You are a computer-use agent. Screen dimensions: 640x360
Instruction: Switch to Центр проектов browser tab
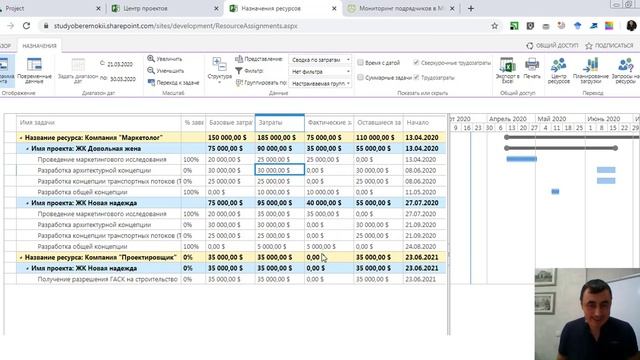click(x=165, y=8)
